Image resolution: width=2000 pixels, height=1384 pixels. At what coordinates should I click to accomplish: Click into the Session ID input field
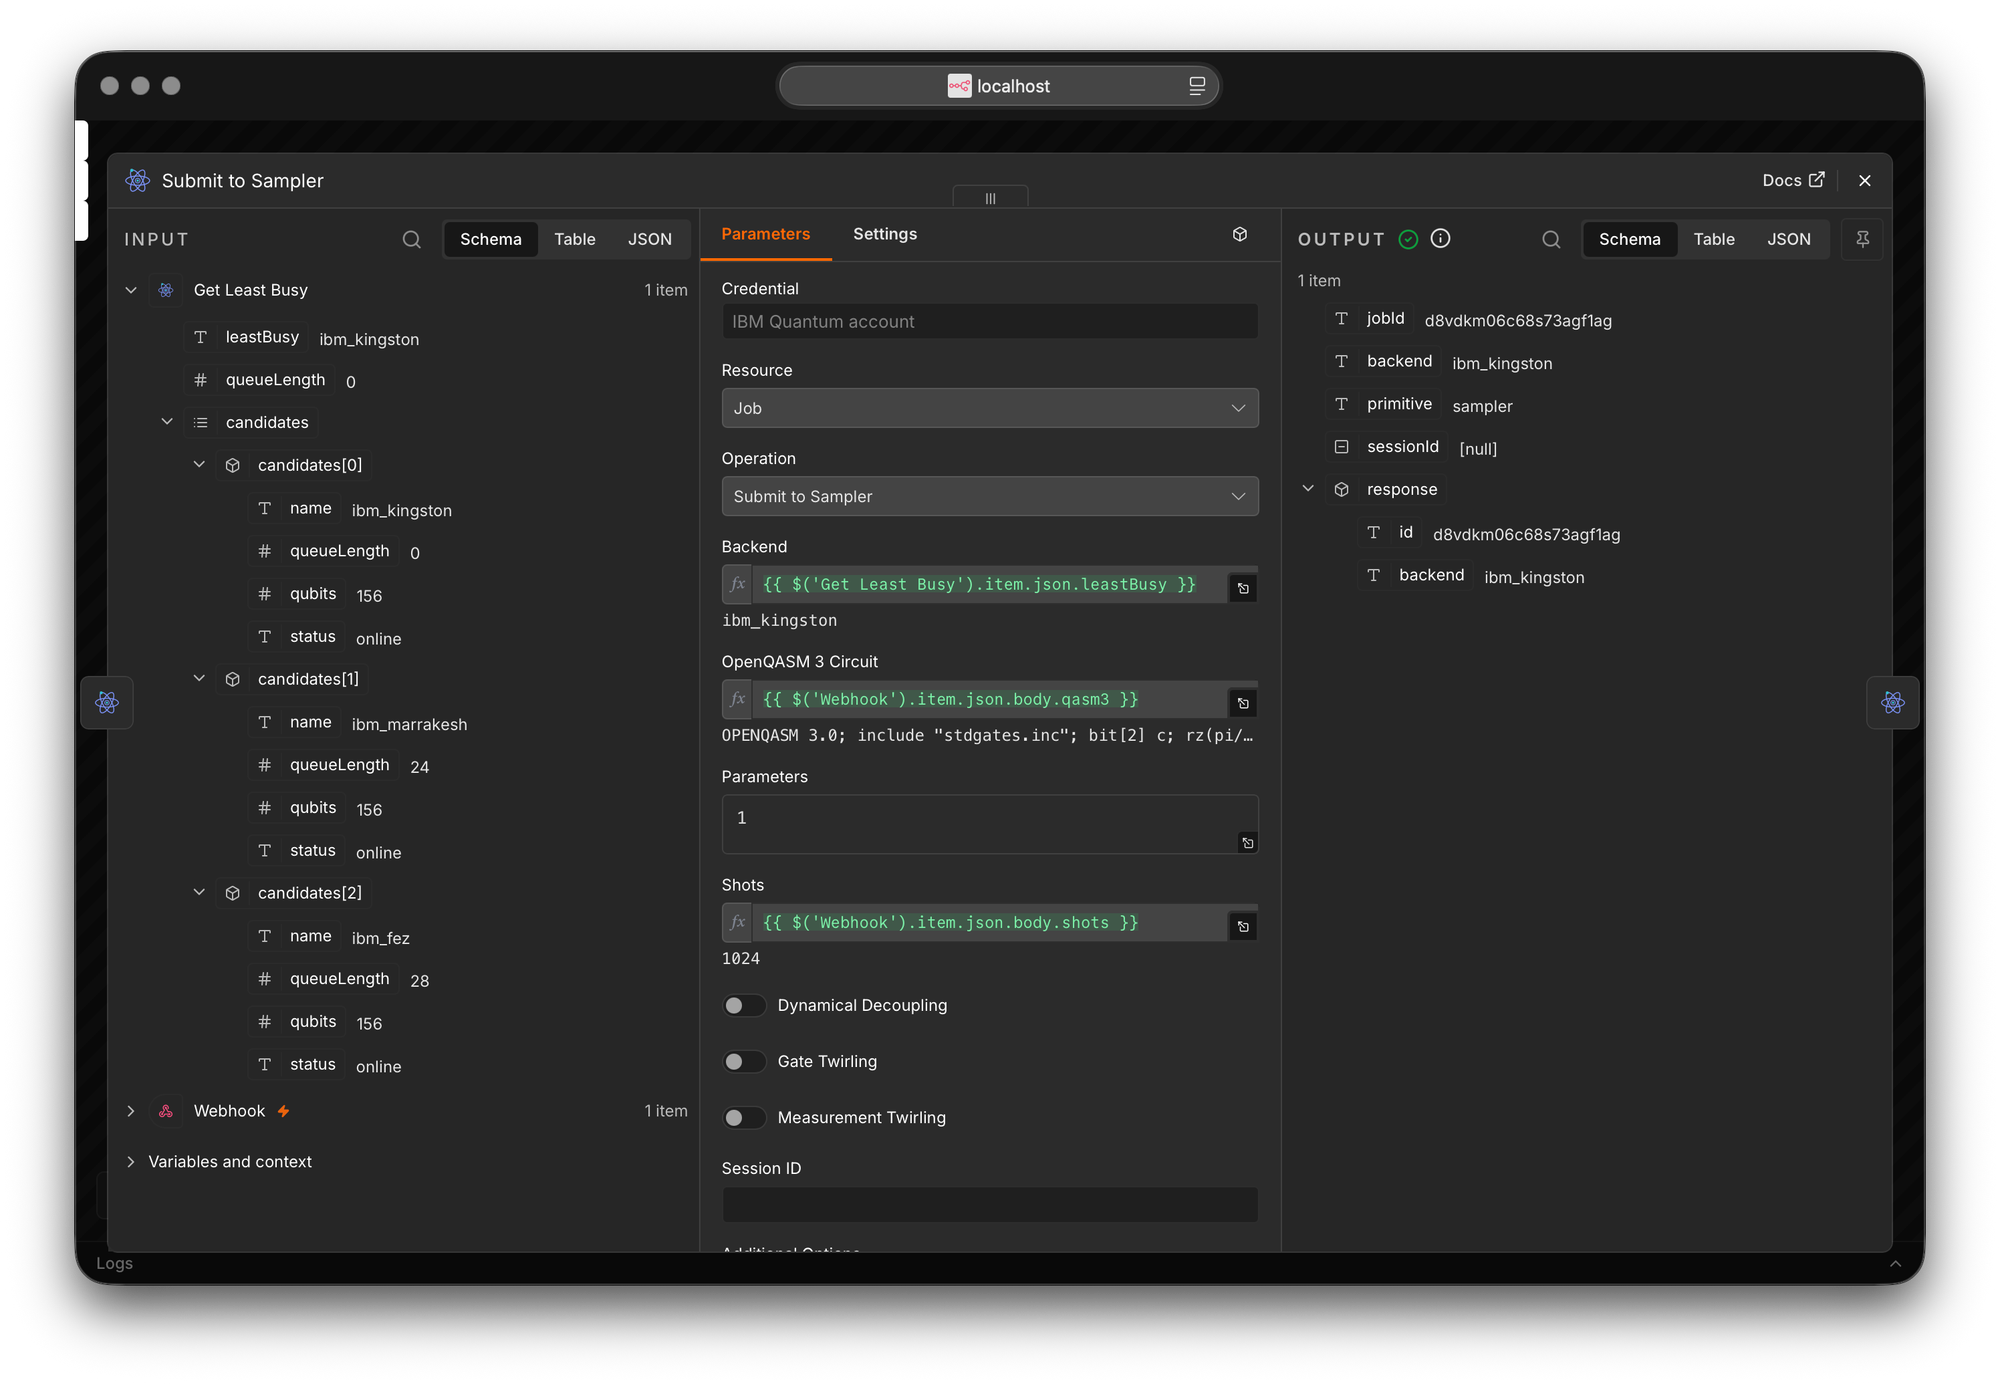(x=990, y=1204)
